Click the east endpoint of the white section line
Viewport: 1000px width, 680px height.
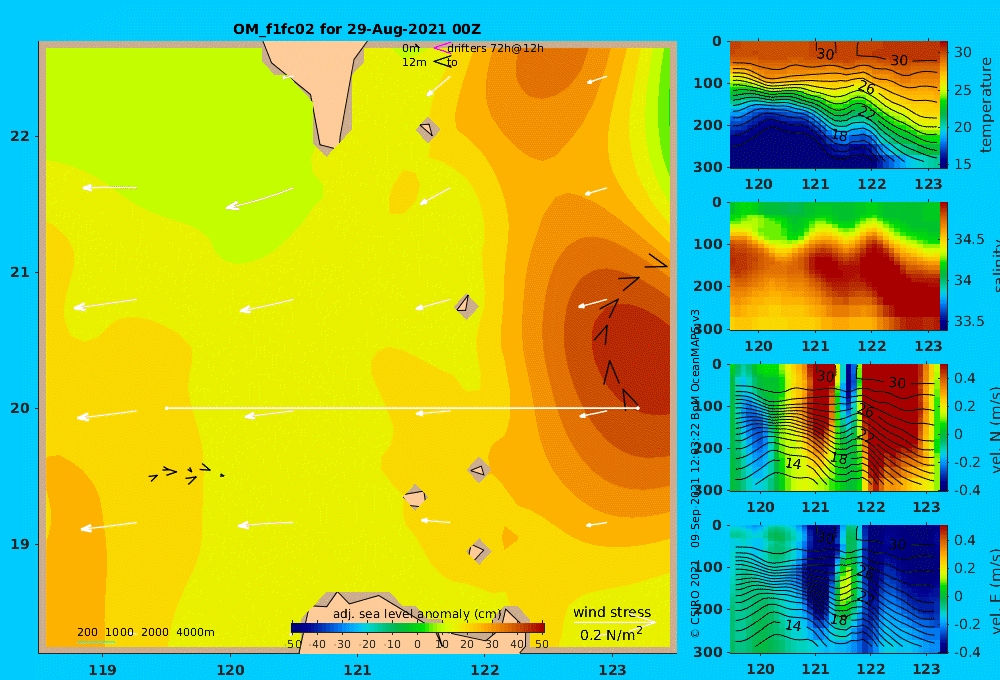[x=637, y=408]
